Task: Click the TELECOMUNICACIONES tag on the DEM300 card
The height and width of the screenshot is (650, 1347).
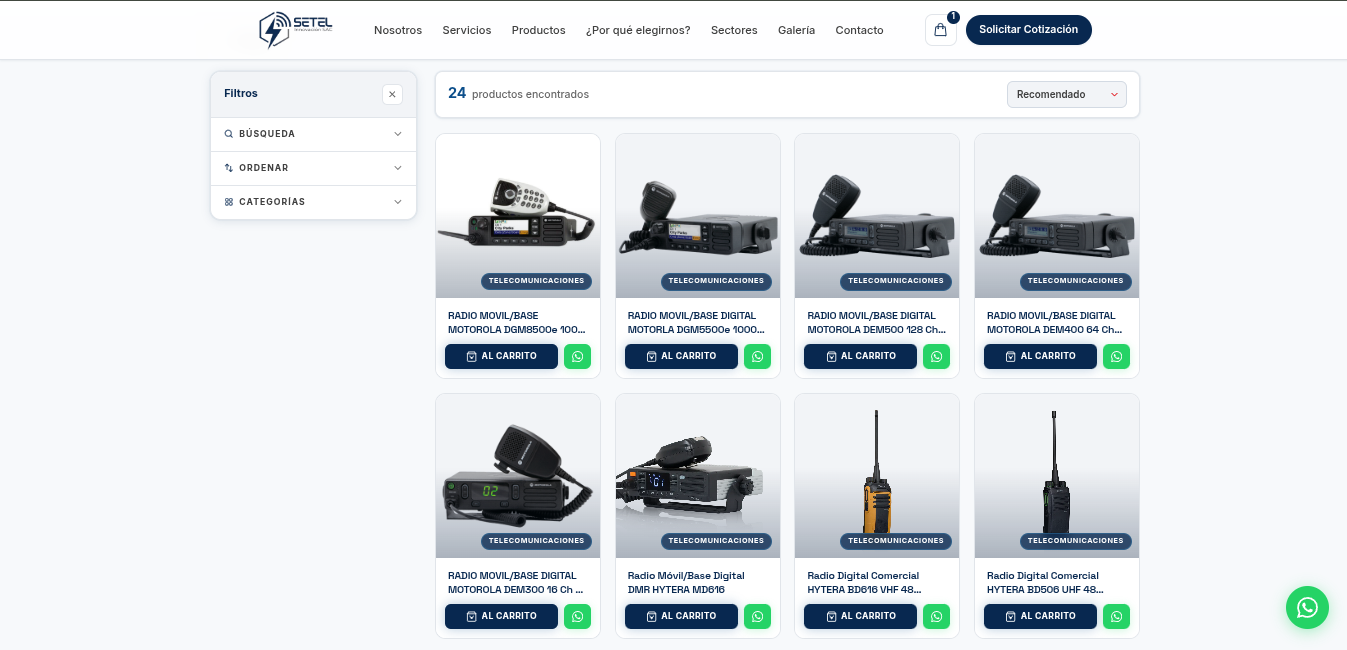Action: pyautogui.click(x=536, y=541)
